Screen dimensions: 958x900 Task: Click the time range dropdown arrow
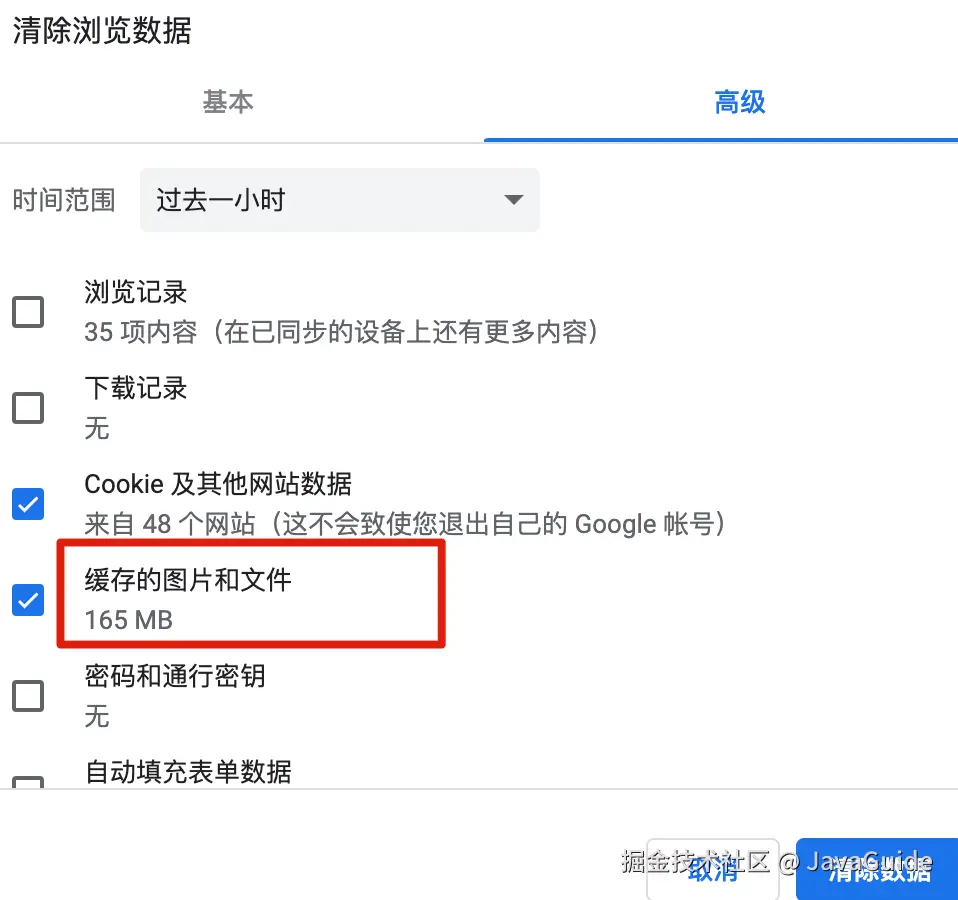513,200
